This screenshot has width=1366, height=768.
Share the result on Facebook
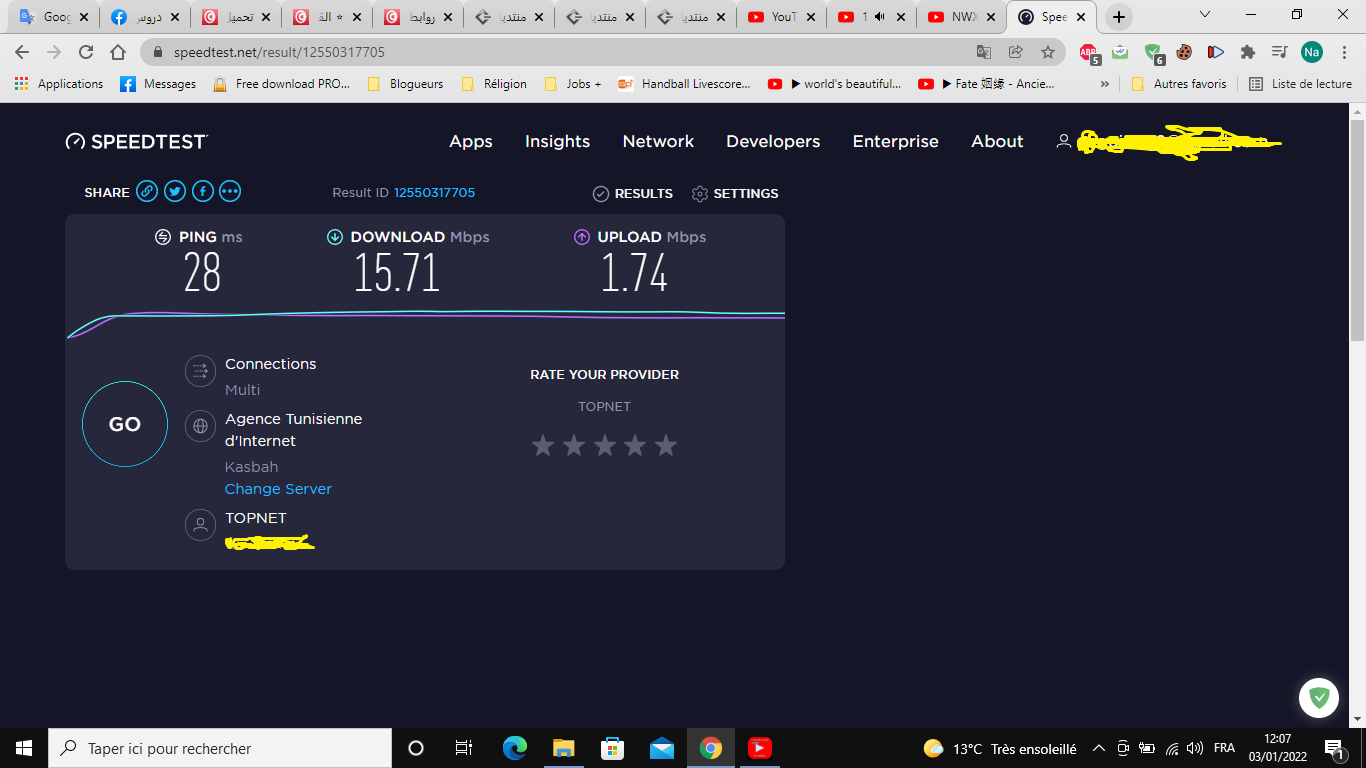[203, 192]
